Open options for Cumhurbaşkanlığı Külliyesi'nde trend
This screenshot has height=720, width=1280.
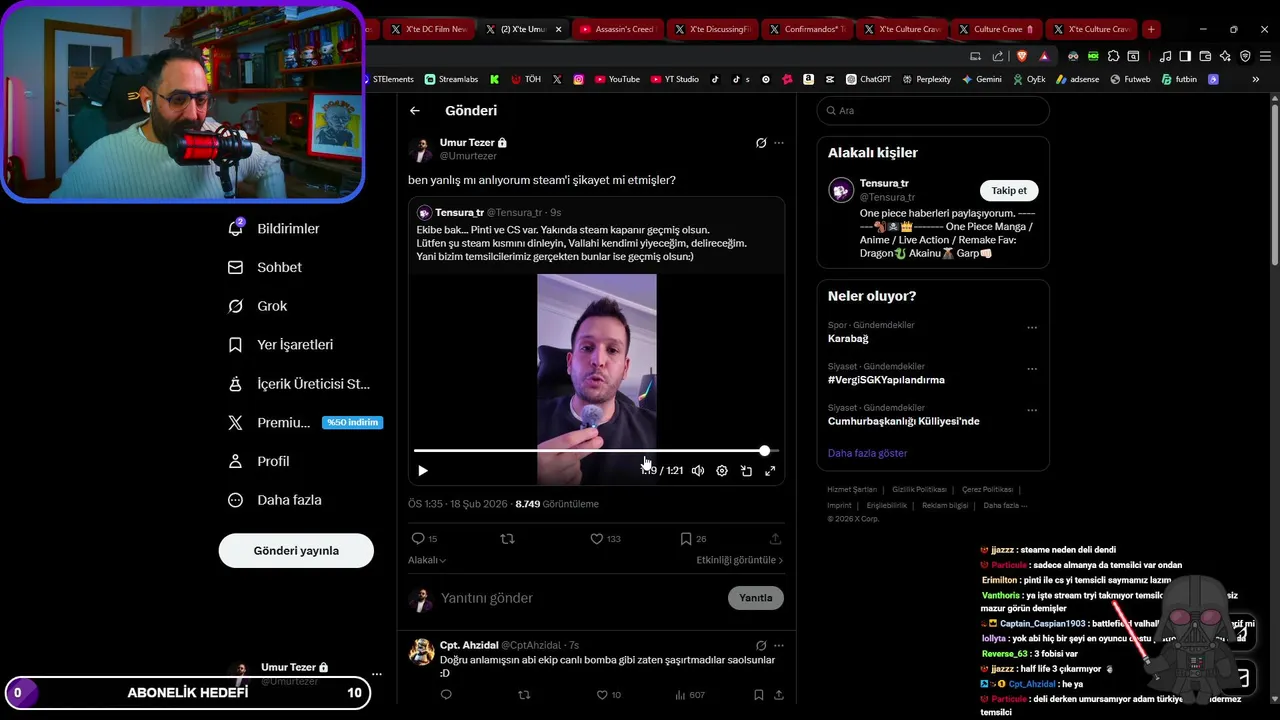coord(1032,410)
